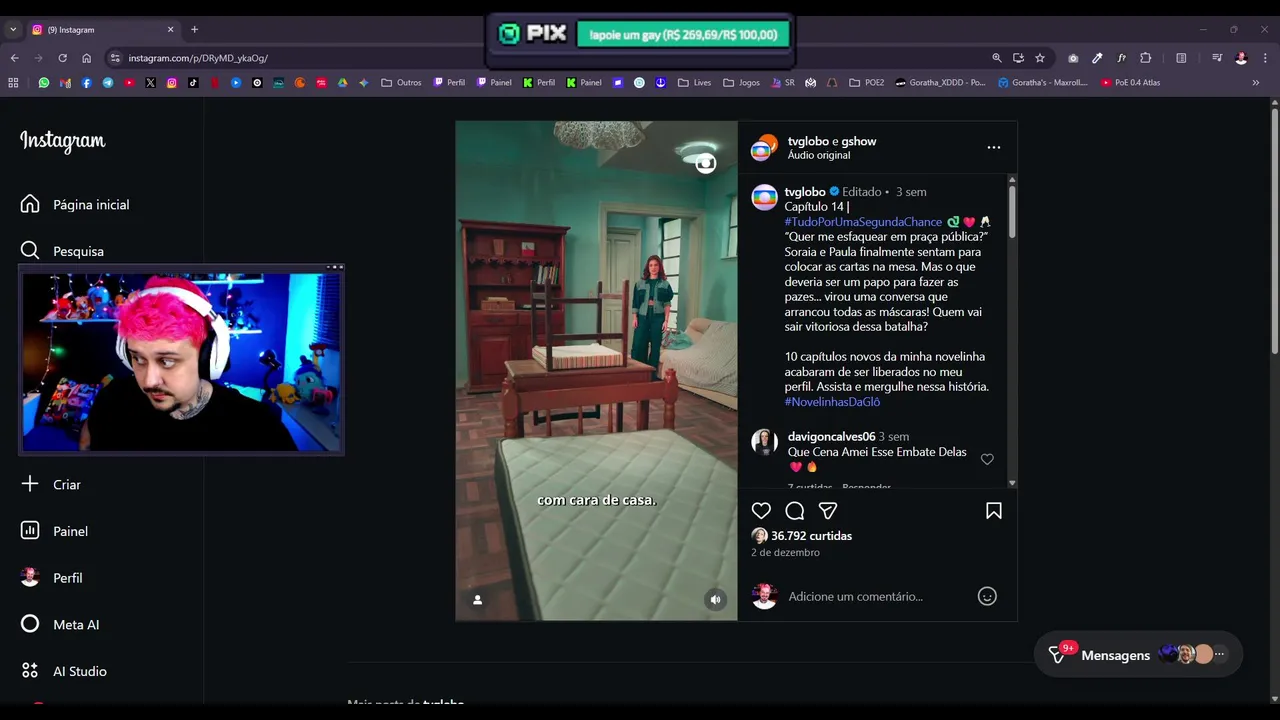The width and height of the screenshot is (1280, 720).
Task: Open the Telegram bookmark
Action: pyautogui.click(x=108, y=83)
